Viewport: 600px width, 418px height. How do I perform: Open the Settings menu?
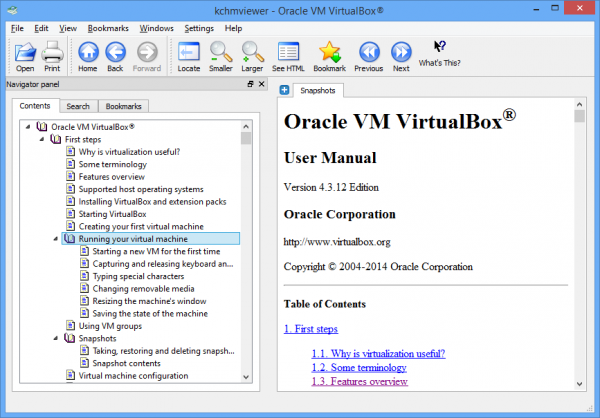tap(199, 28)
